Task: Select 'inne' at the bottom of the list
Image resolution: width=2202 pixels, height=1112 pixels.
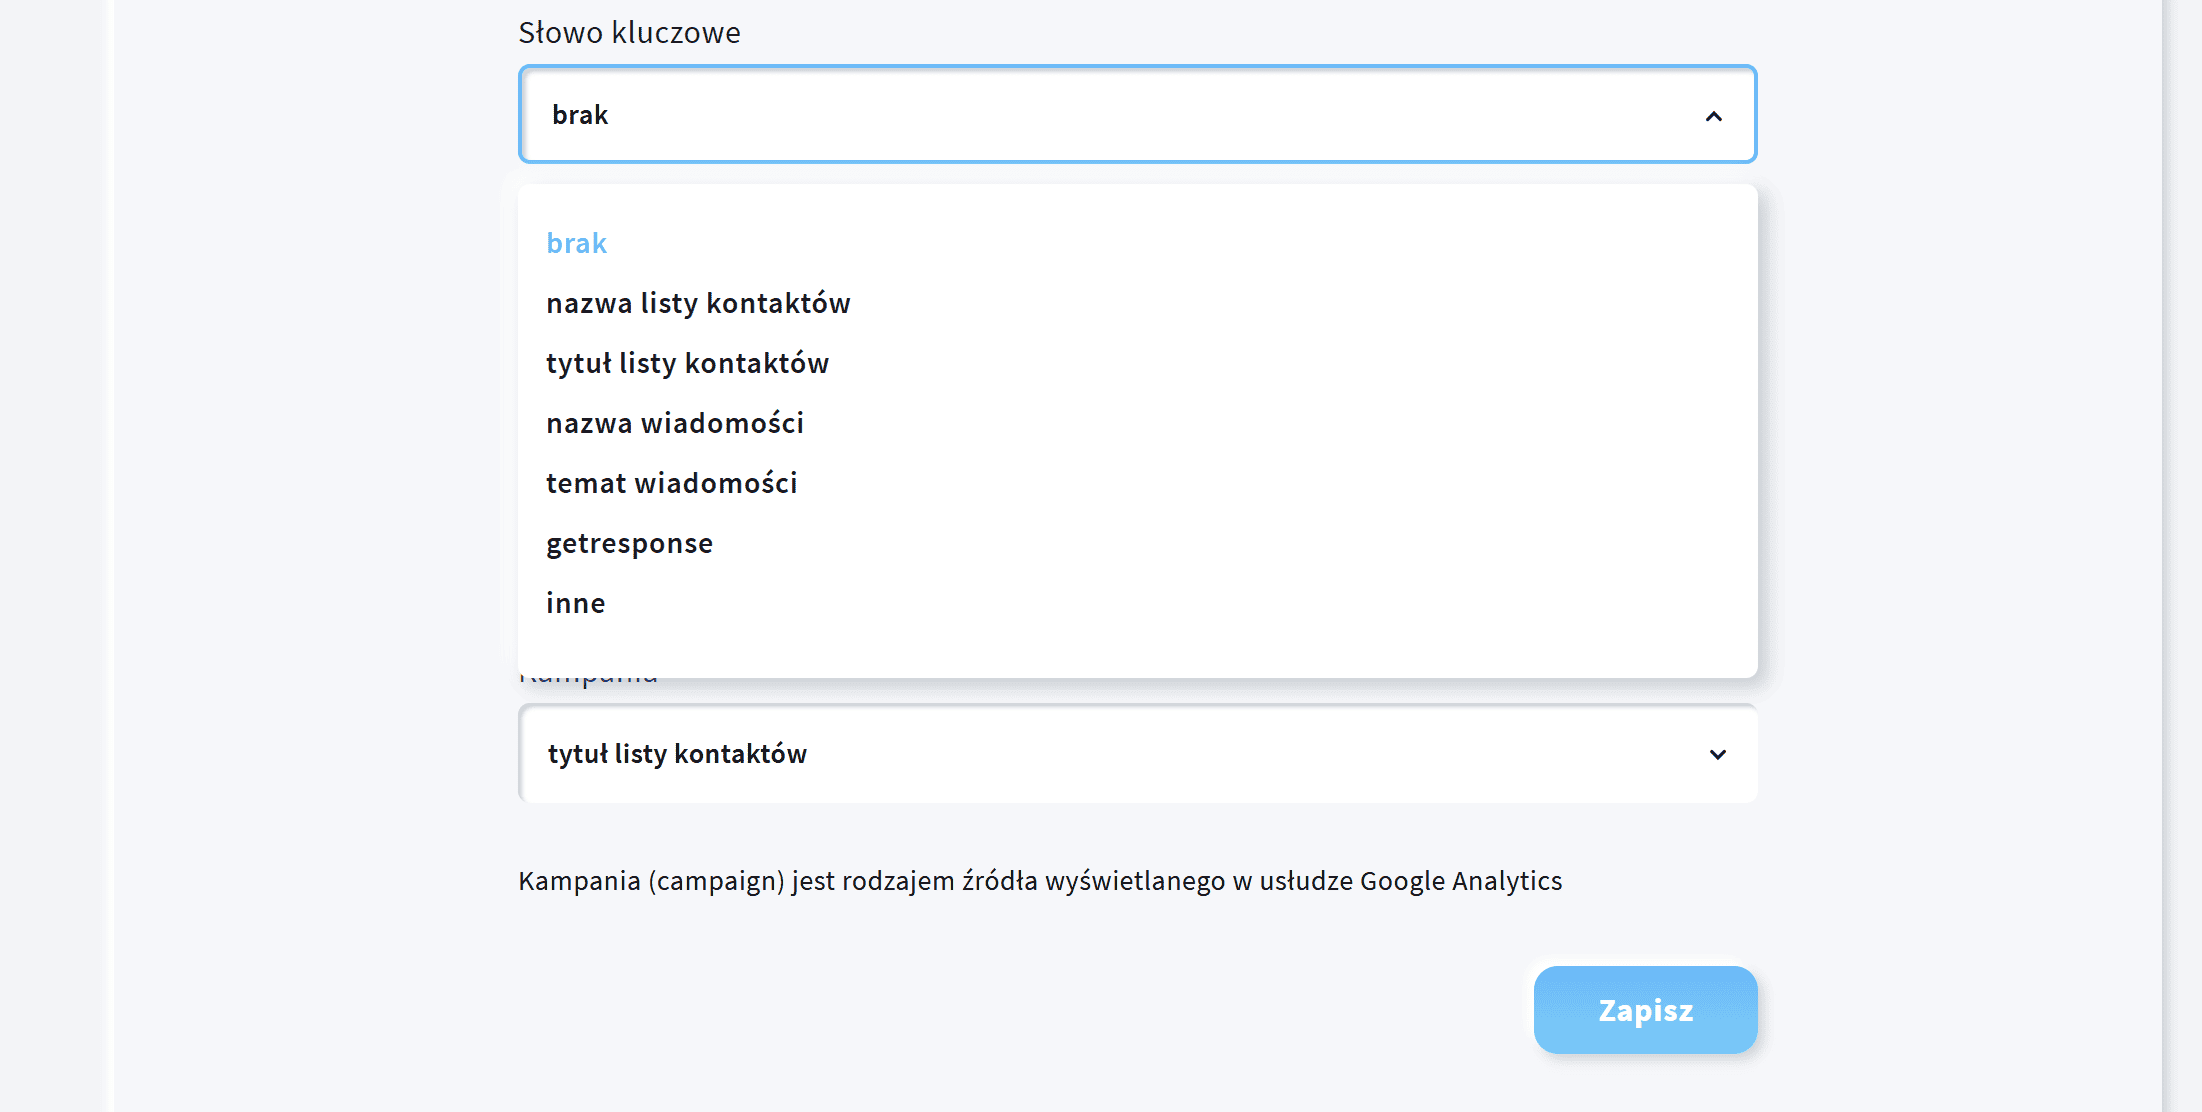Action: click(x=575, y=602)
